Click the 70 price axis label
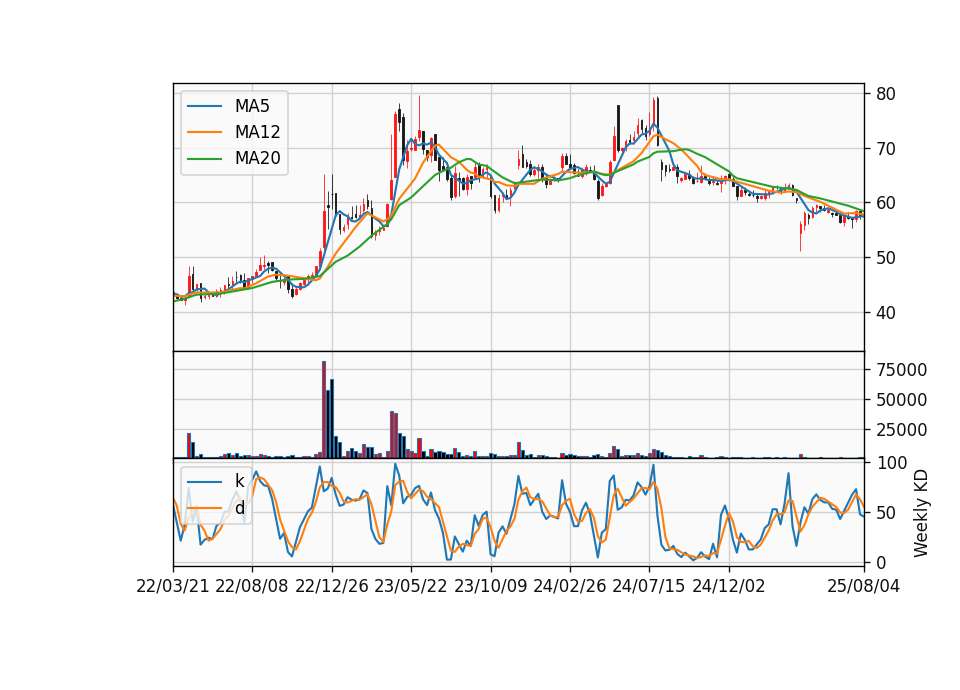This screenshot has height=690, width=960. 886,149
